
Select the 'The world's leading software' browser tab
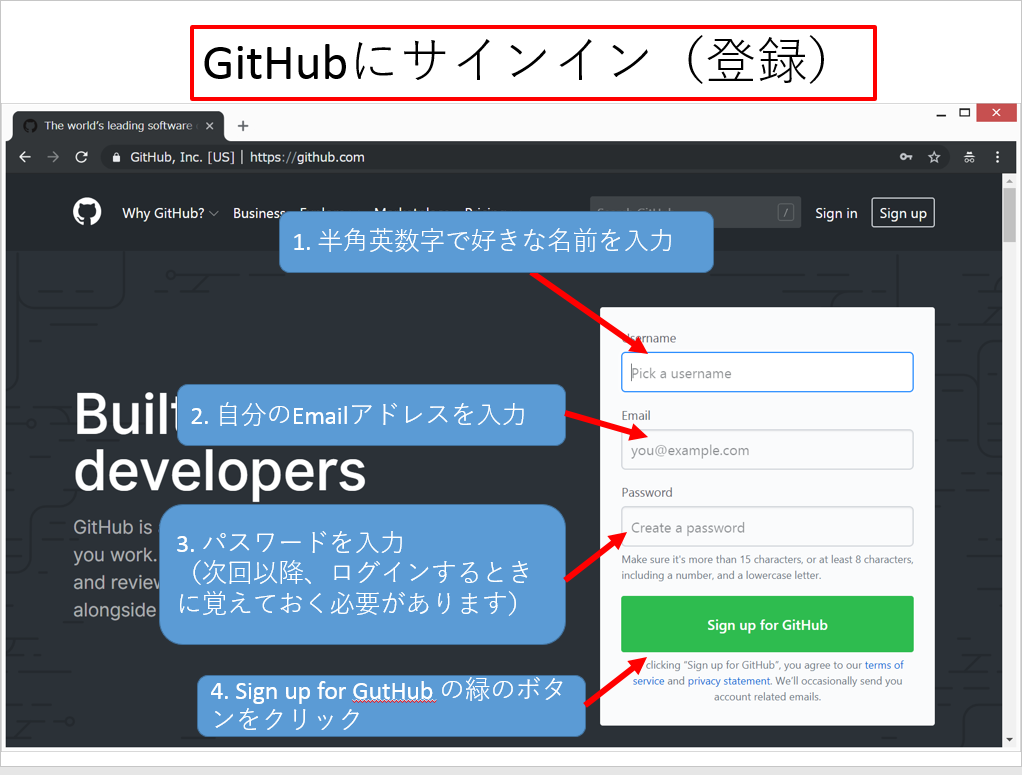110,126
